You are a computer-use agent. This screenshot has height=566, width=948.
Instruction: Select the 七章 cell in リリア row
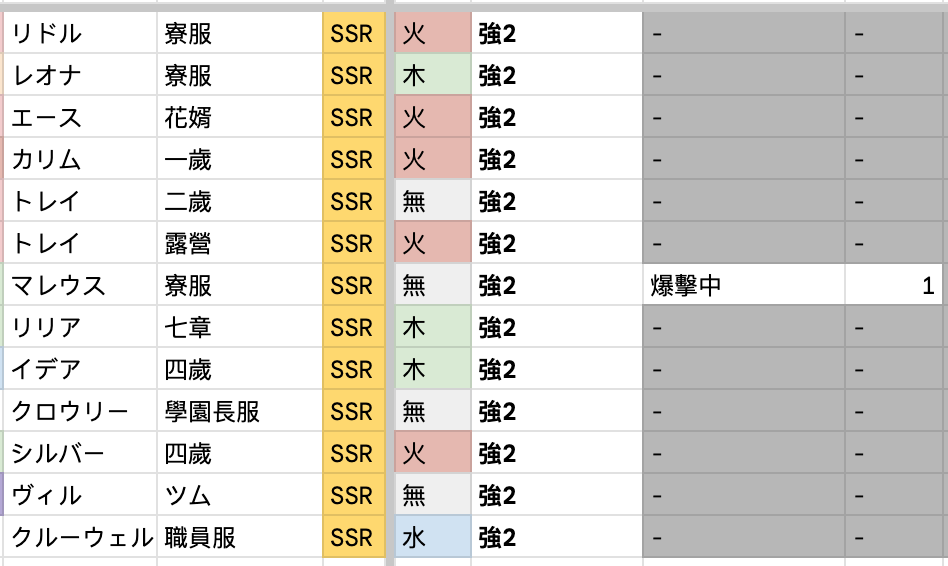tap(239, 327)
